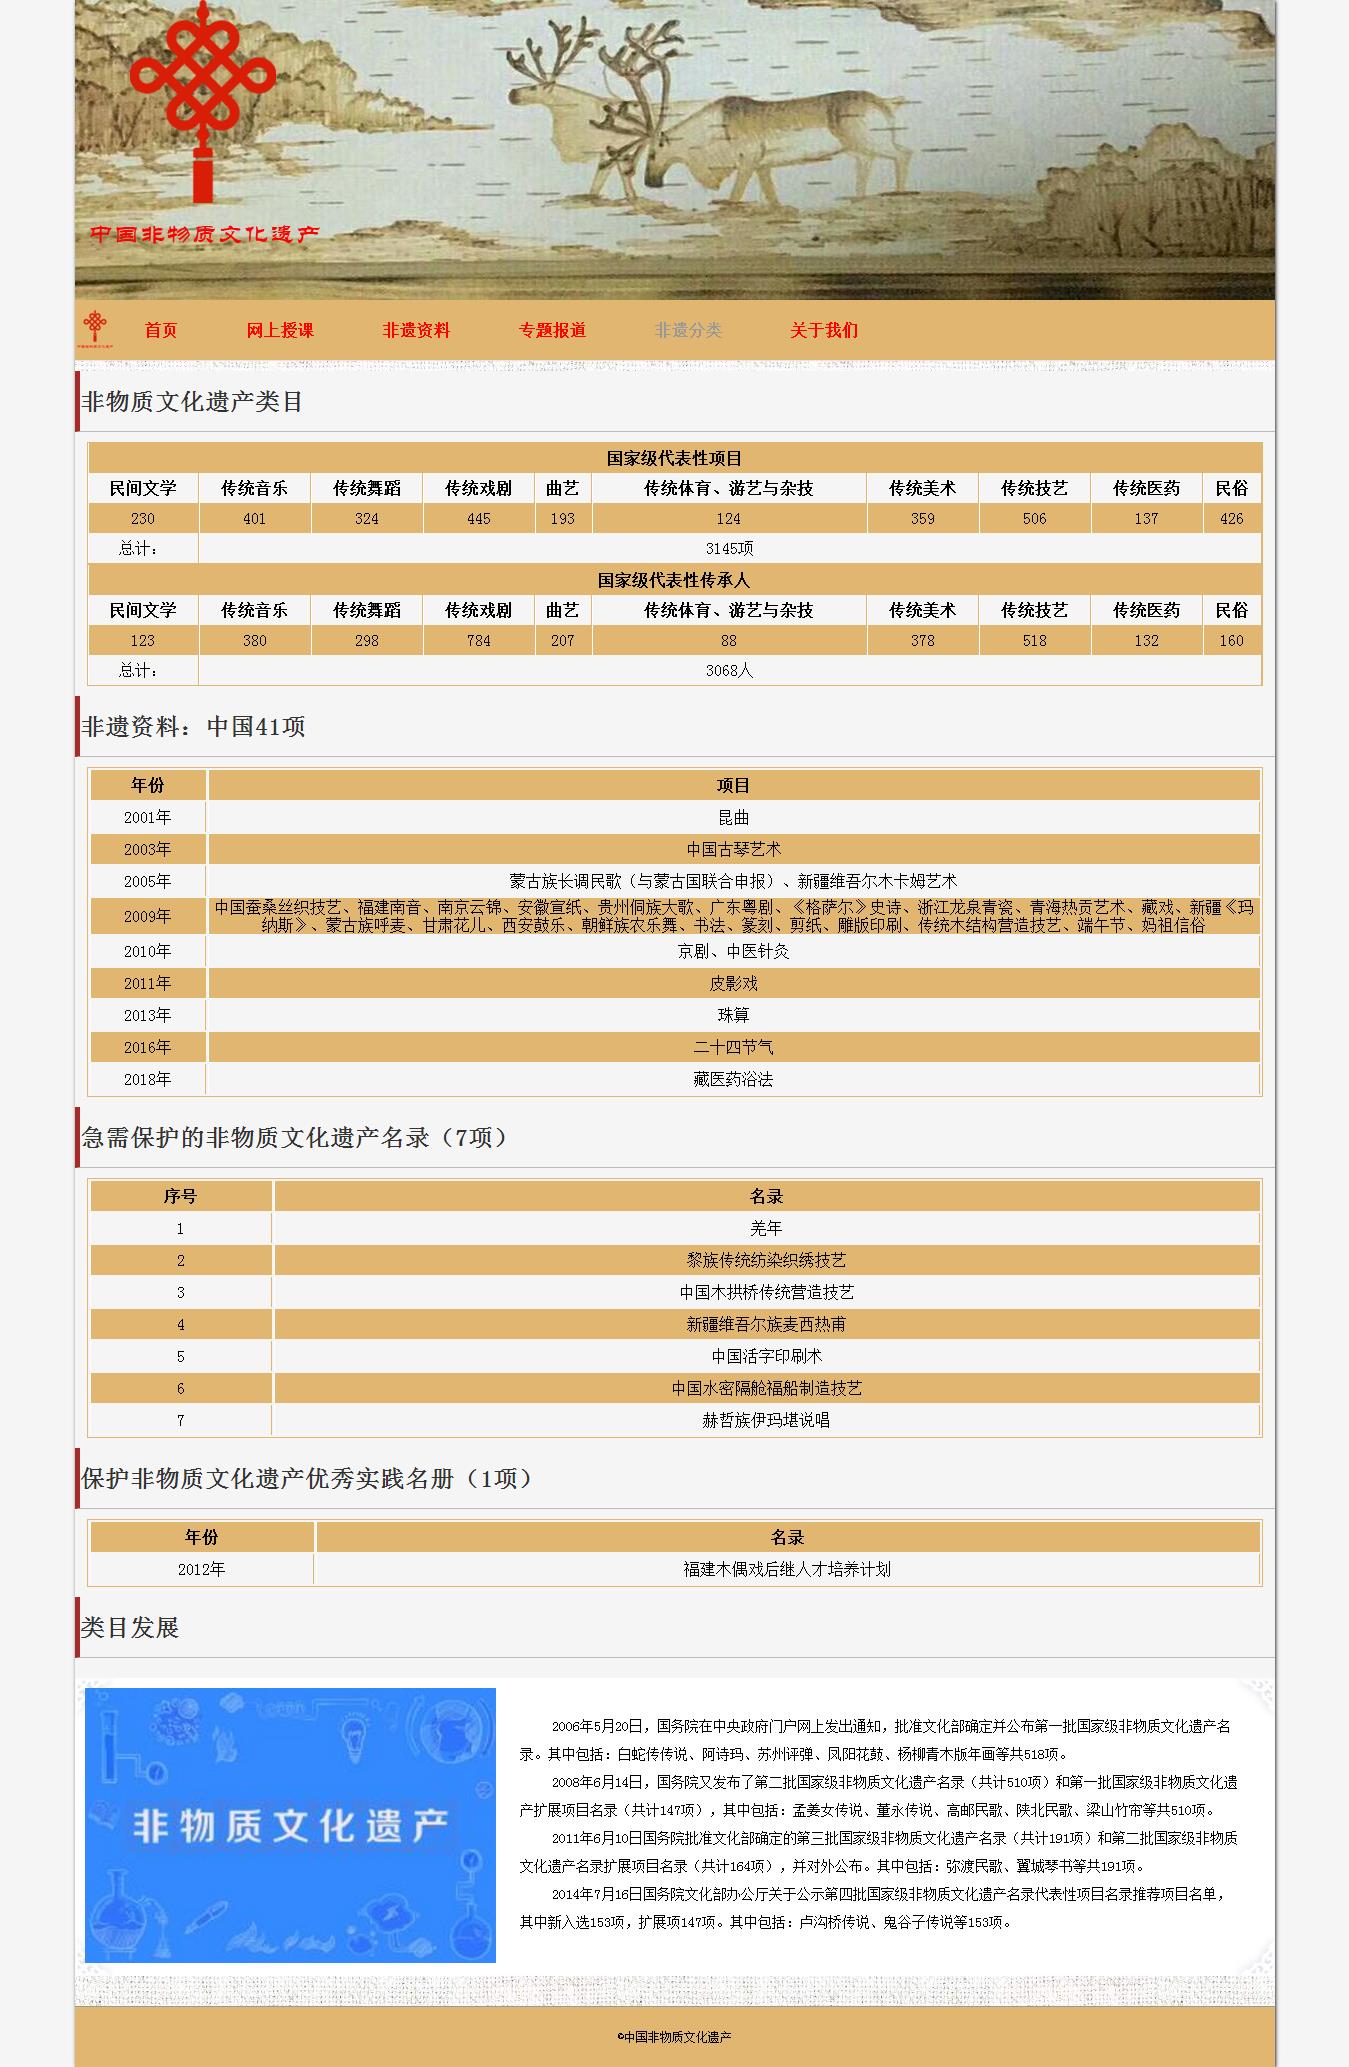Click the 类目发展 heading
This screenshot has height=2067, width=1349.
coord(130,1628)
